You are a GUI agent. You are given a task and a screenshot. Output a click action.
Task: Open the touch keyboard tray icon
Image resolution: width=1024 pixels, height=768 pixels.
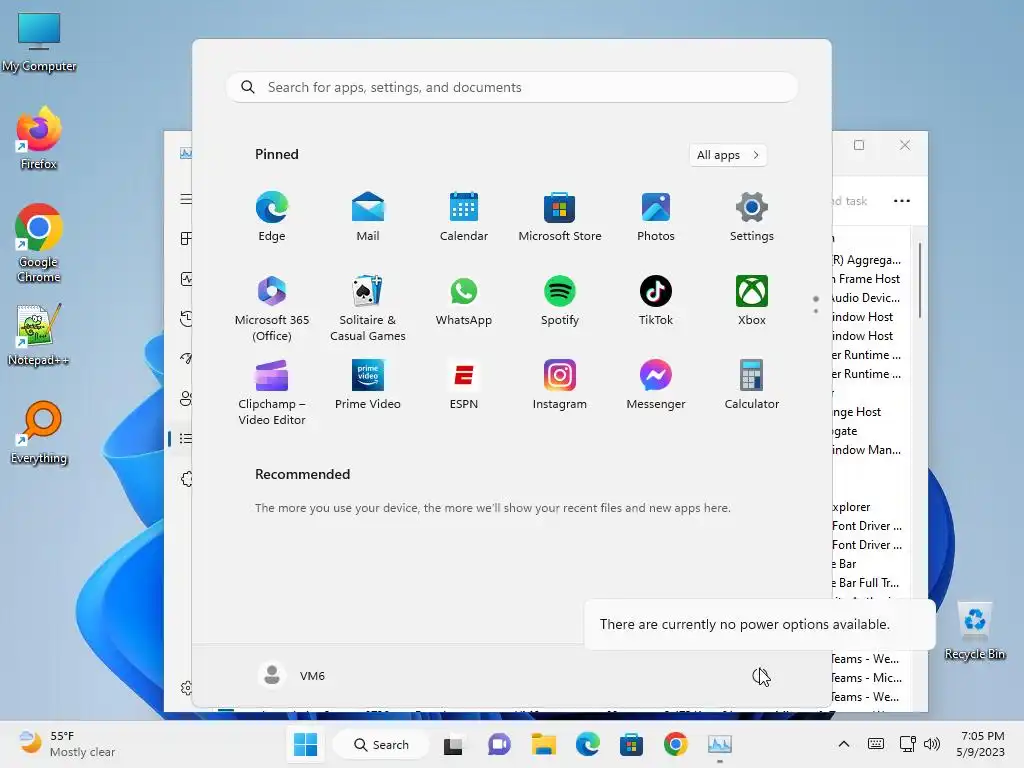(876, 744)
